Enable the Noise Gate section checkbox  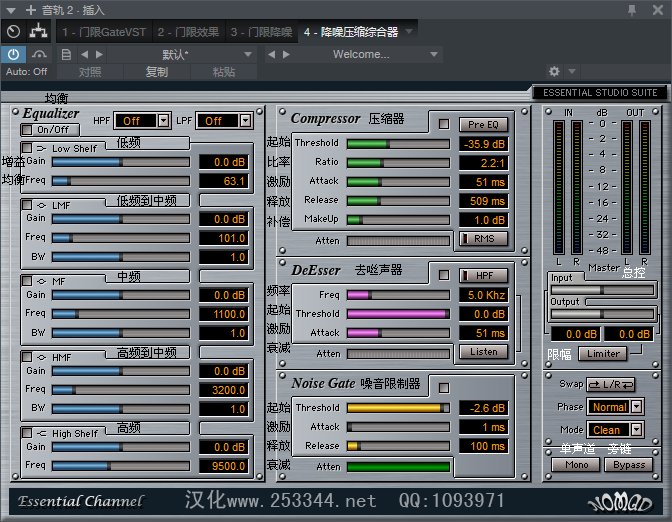coord(444,388)
